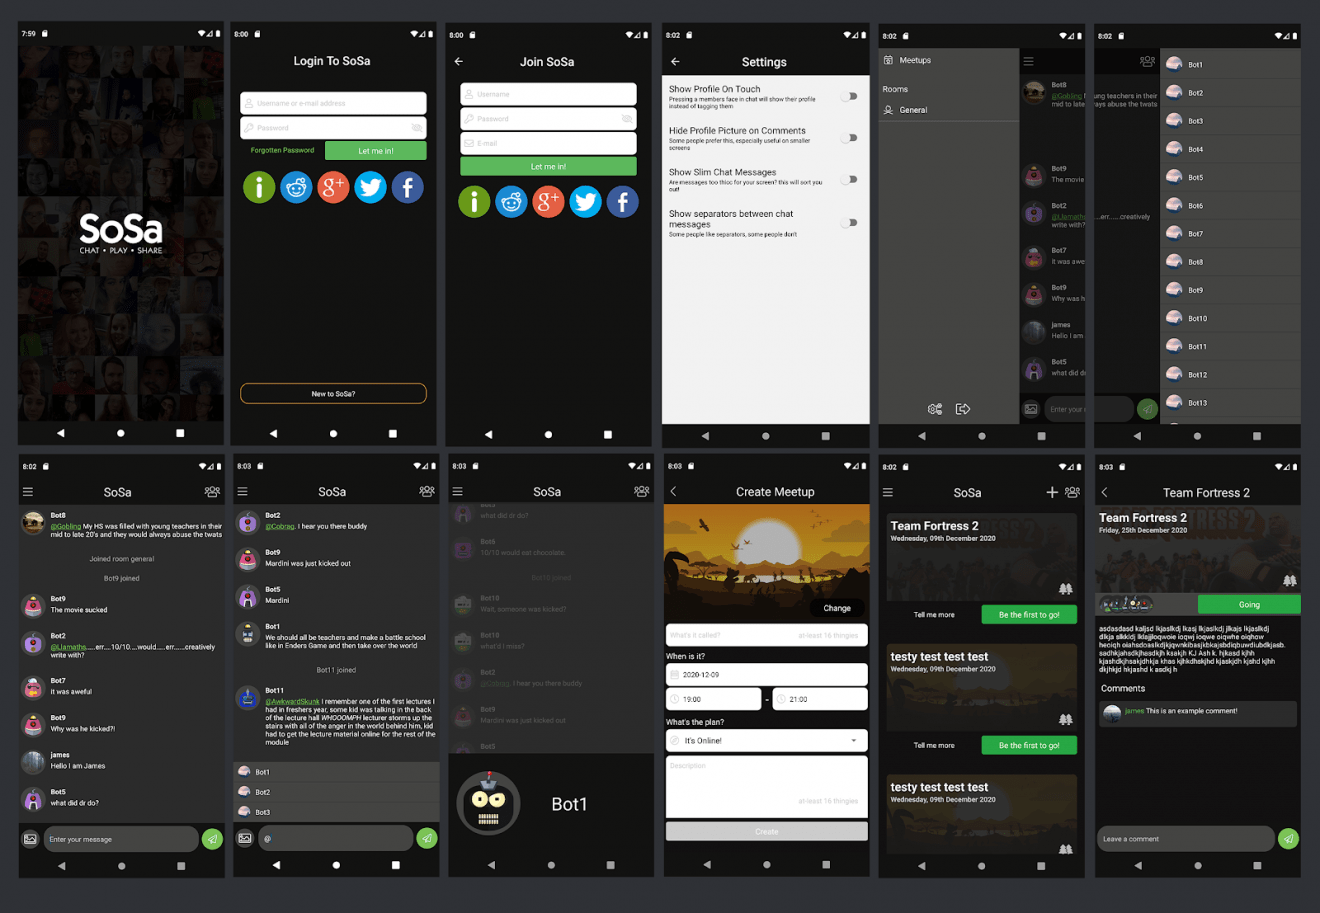The image size is (1320, 913).
Task: Tap the Facebook icon on the Join SoSa screen
Action: (x=622, y=202)
